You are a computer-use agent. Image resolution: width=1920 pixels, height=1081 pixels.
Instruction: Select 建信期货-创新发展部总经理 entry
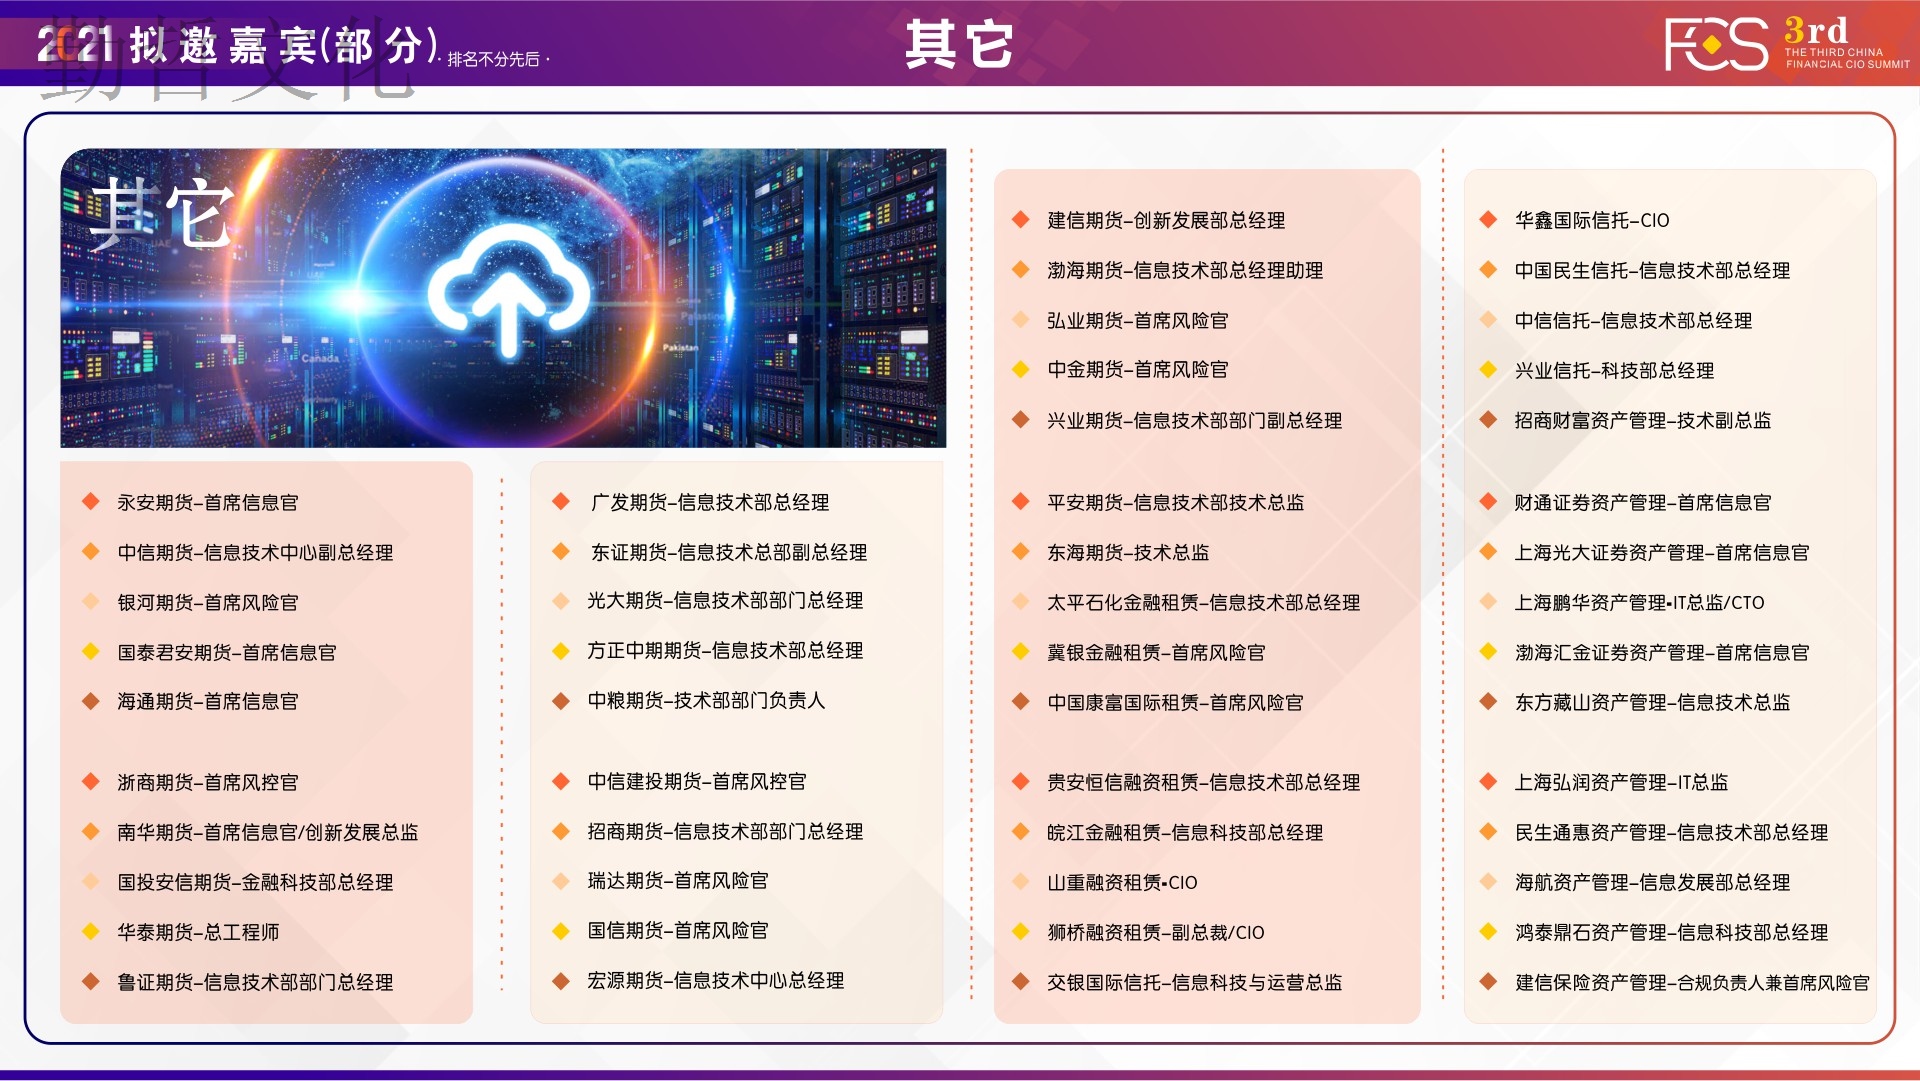coord(1166,220)
